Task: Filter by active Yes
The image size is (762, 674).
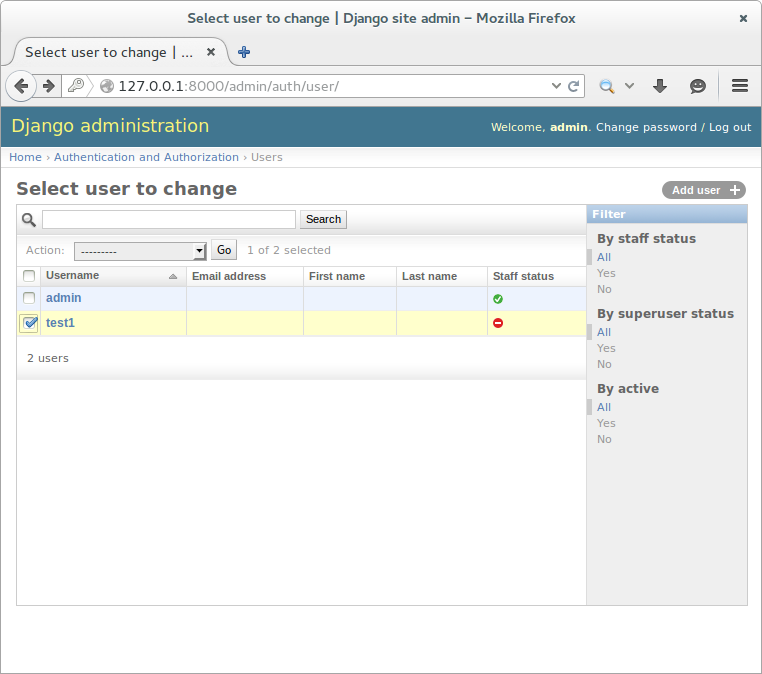Action: [x=606, y=423]
